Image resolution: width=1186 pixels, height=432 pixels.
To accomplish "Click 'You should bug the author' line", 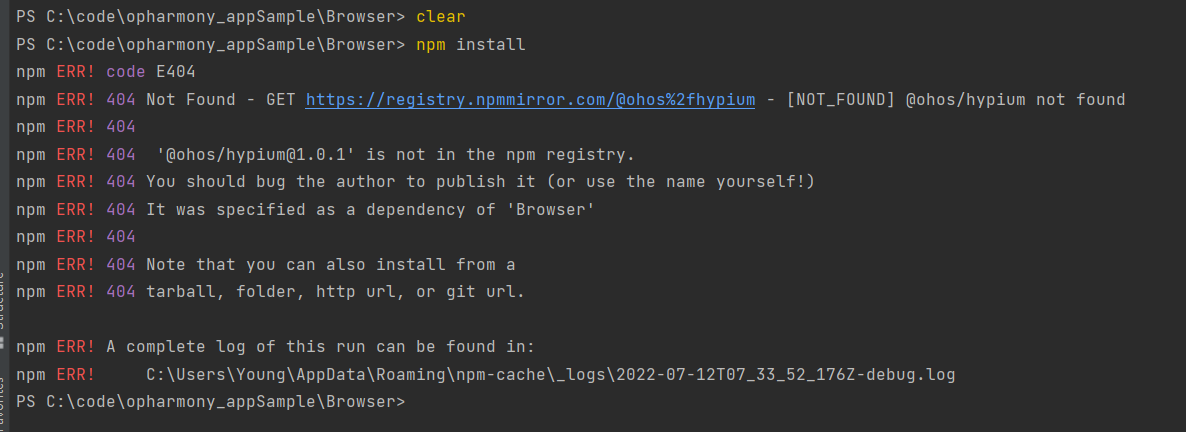I will (480, 182).
